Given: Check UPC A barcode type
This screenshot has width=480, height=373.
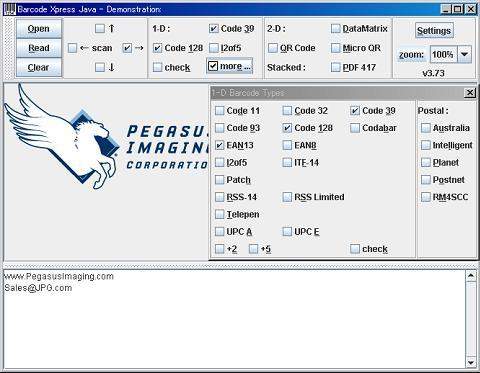Looking at the screenshot, I should 219,232.
